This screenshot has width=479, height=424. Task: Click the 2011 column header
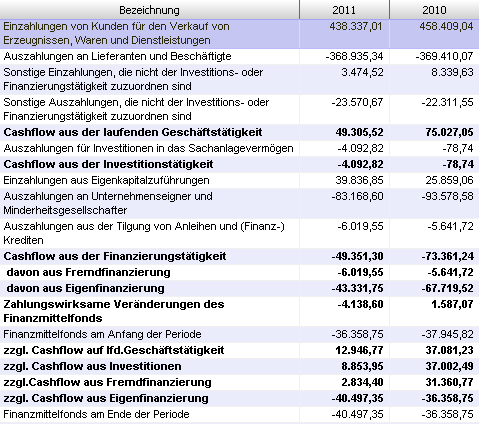[x=344, y=10]
